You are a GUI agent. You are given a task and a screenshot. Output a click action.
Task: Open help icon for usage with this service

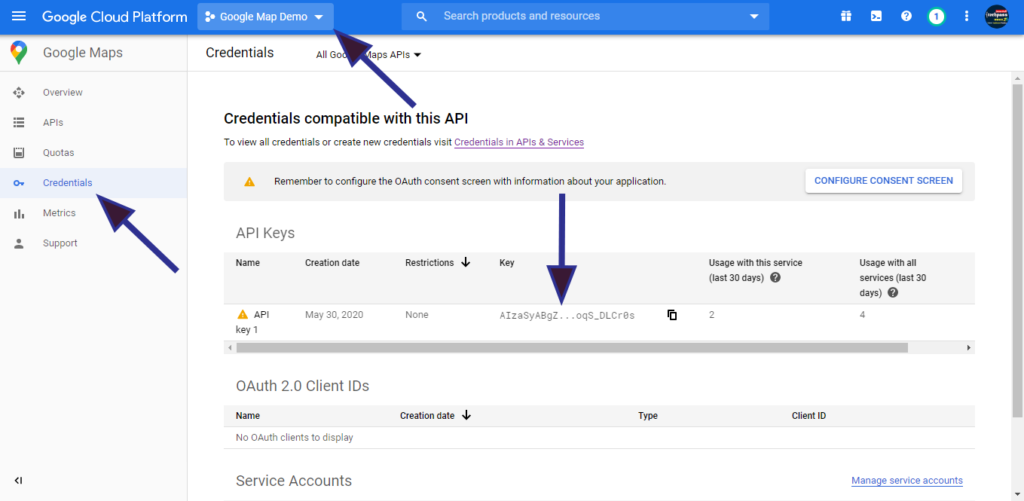pyautogui.click(x=775, y=278)
